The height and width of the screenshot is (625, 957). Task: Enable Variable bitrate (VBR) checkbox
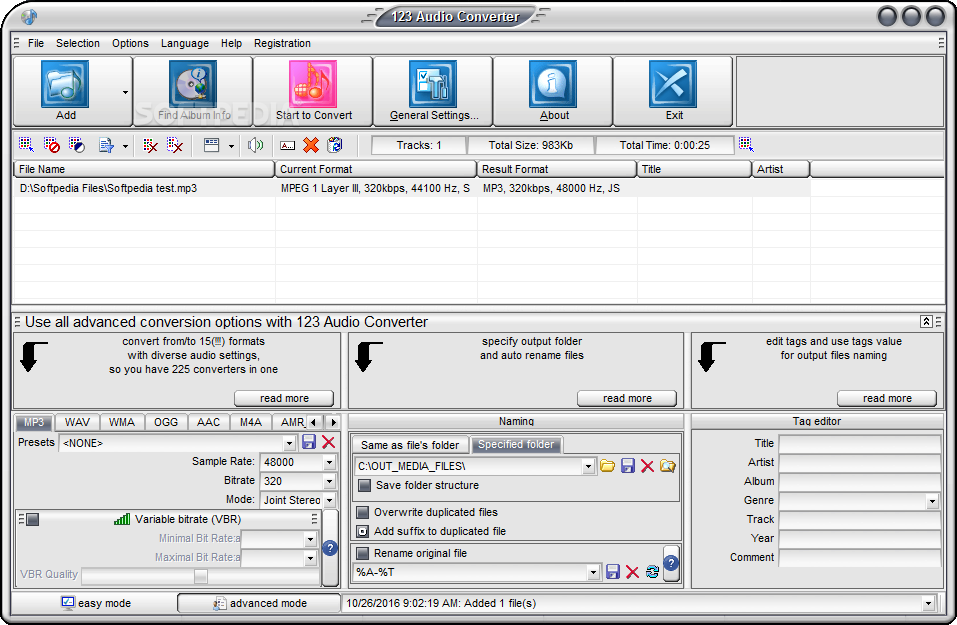33,519
